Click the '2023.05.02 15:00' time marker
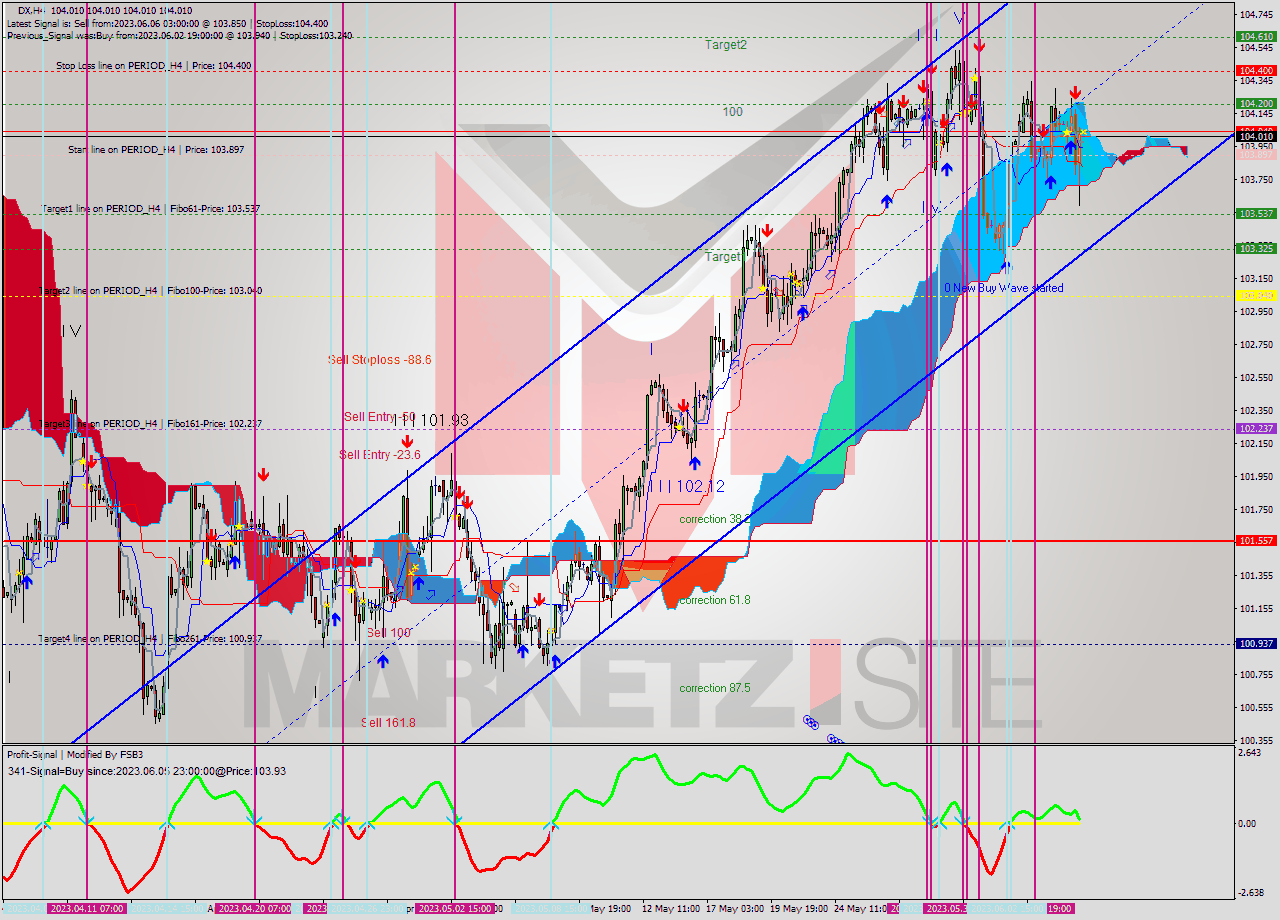Screen dimensions: 1280x920 454,909
